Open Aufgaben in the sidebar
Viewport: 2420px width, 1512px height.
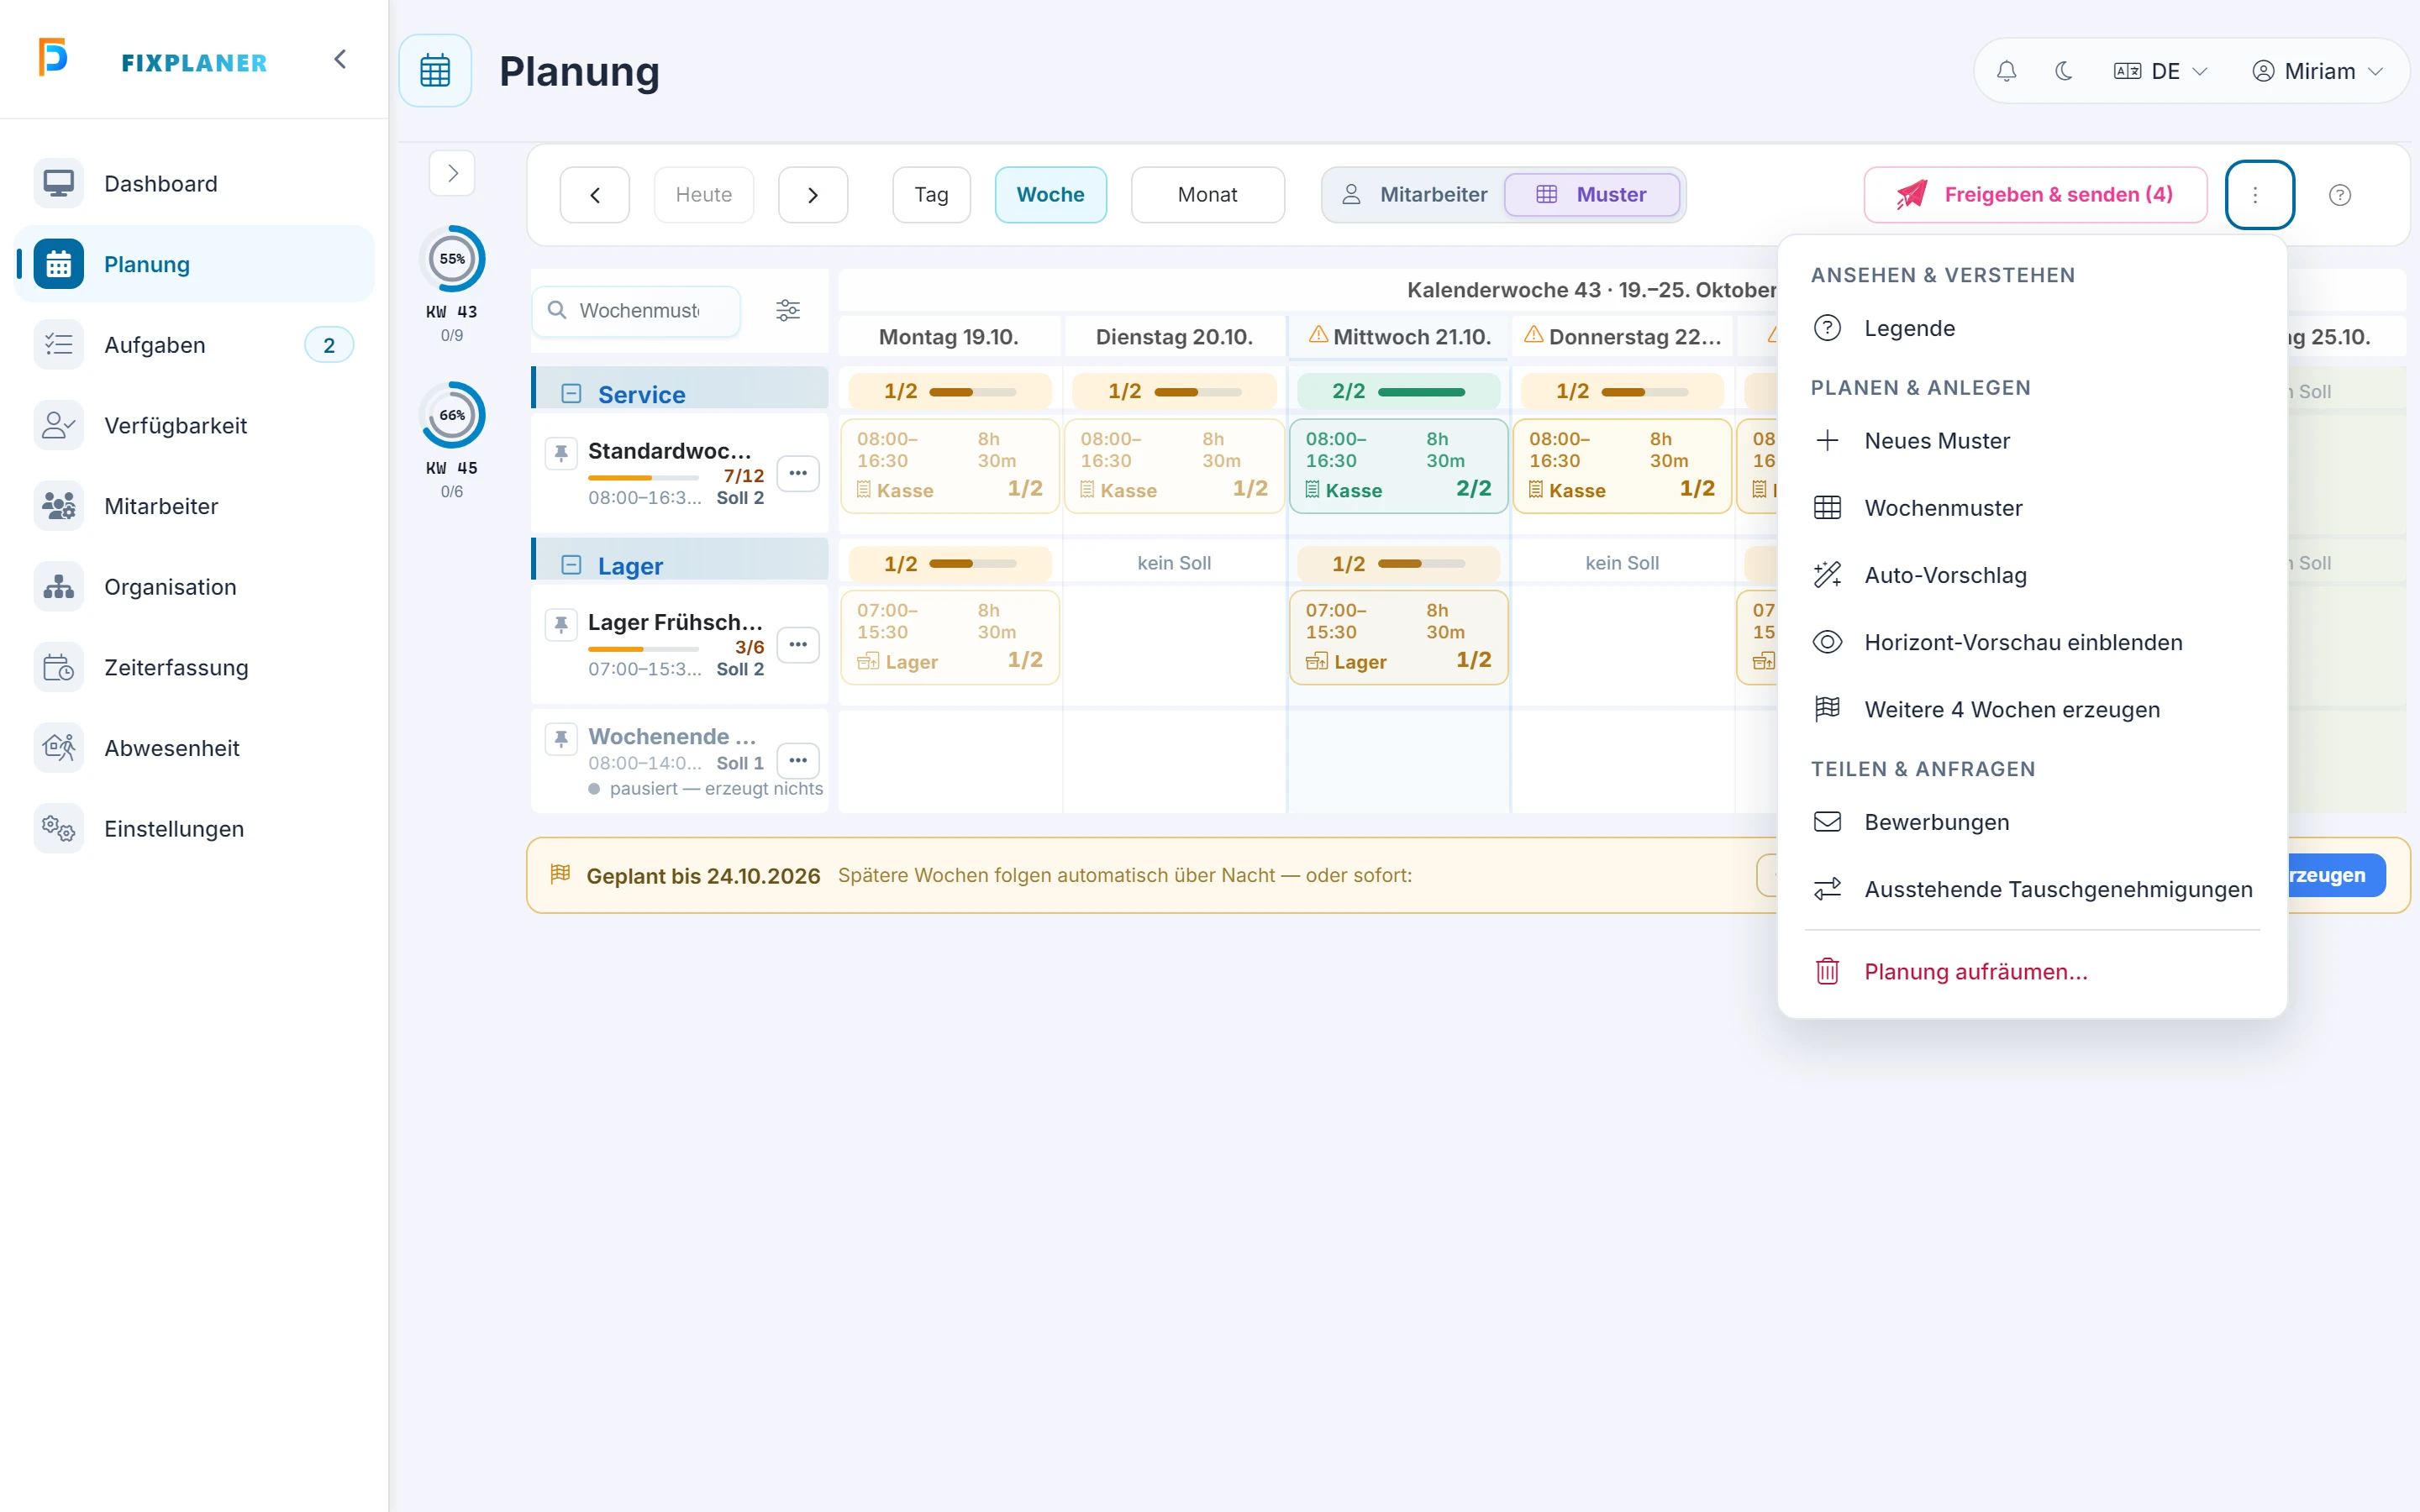point(195,345)
